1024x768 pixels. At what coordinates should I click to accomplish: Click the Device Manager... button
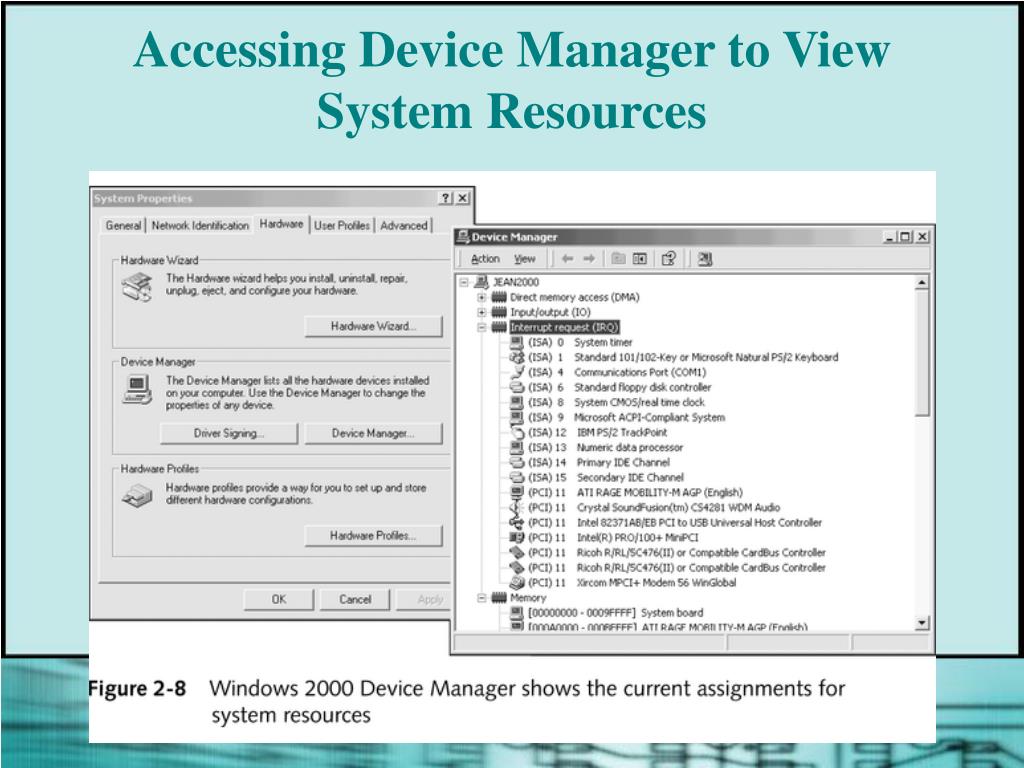374,433
